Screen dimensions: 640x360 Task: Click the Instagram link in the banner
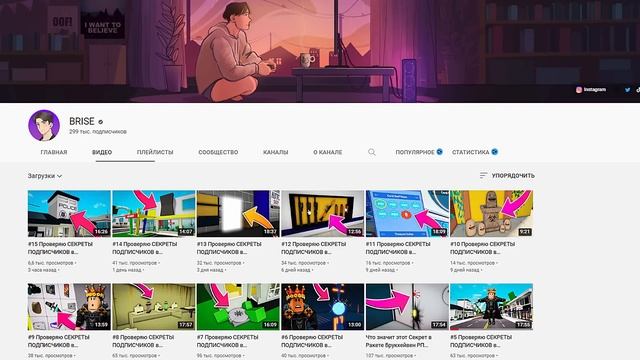[x=591, y=90]
